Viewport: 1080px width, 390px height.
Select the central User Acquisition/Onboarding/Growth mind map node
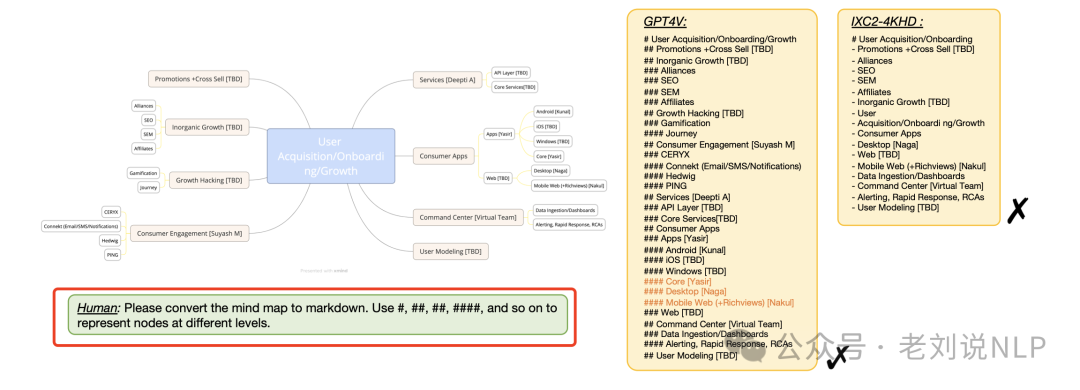331,156
